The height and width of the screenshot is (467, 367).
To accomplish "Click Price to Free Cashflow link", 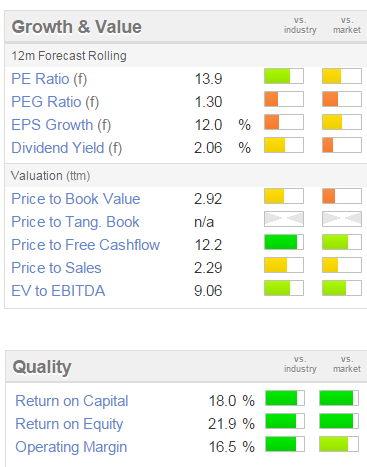I will [x=86, y=245].
